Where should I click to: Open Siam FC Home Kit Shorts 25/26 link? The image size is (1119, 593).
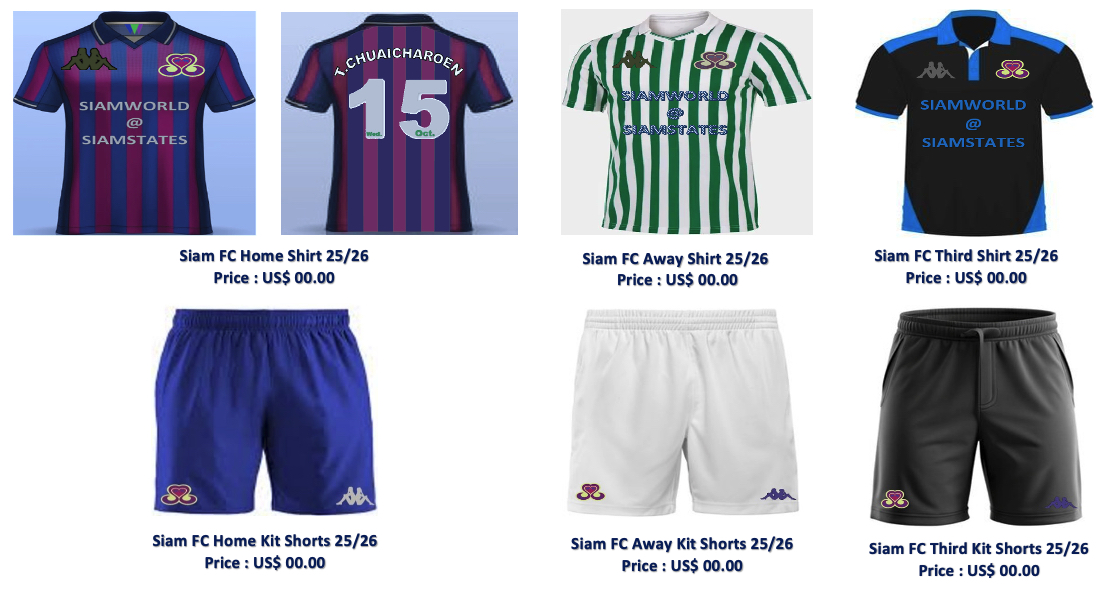coord(265,541)
